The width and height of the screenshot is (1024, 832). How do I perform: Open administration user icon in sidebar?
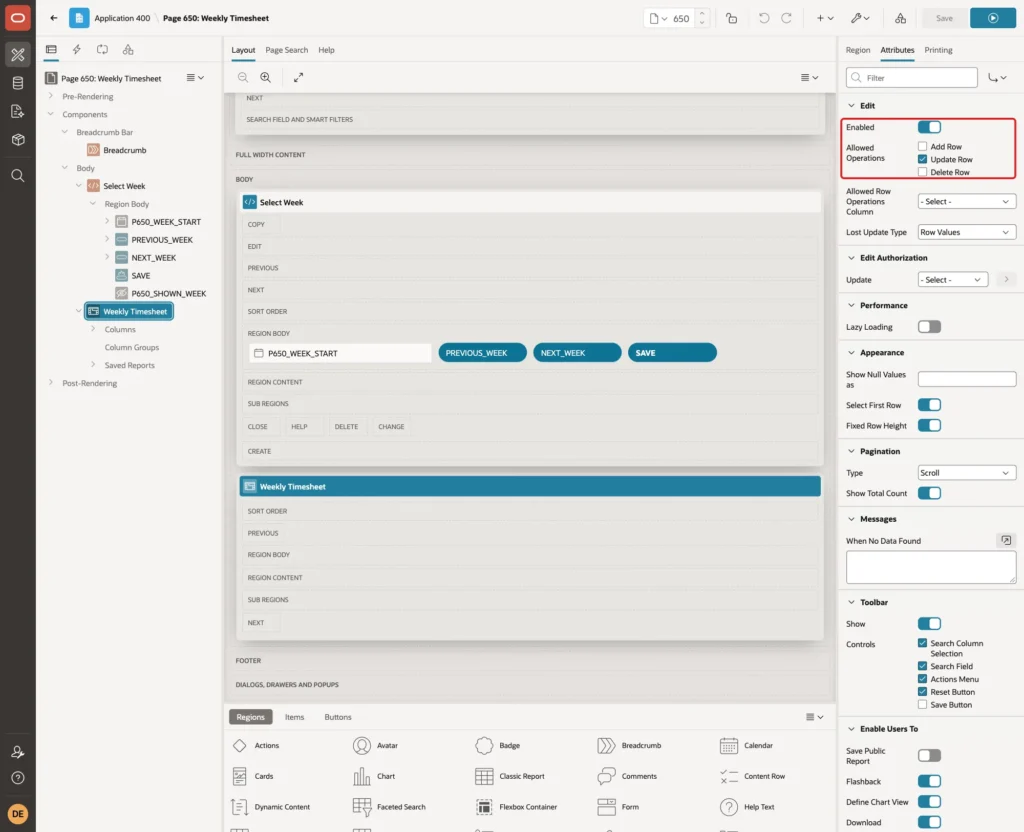coord(18,752)
